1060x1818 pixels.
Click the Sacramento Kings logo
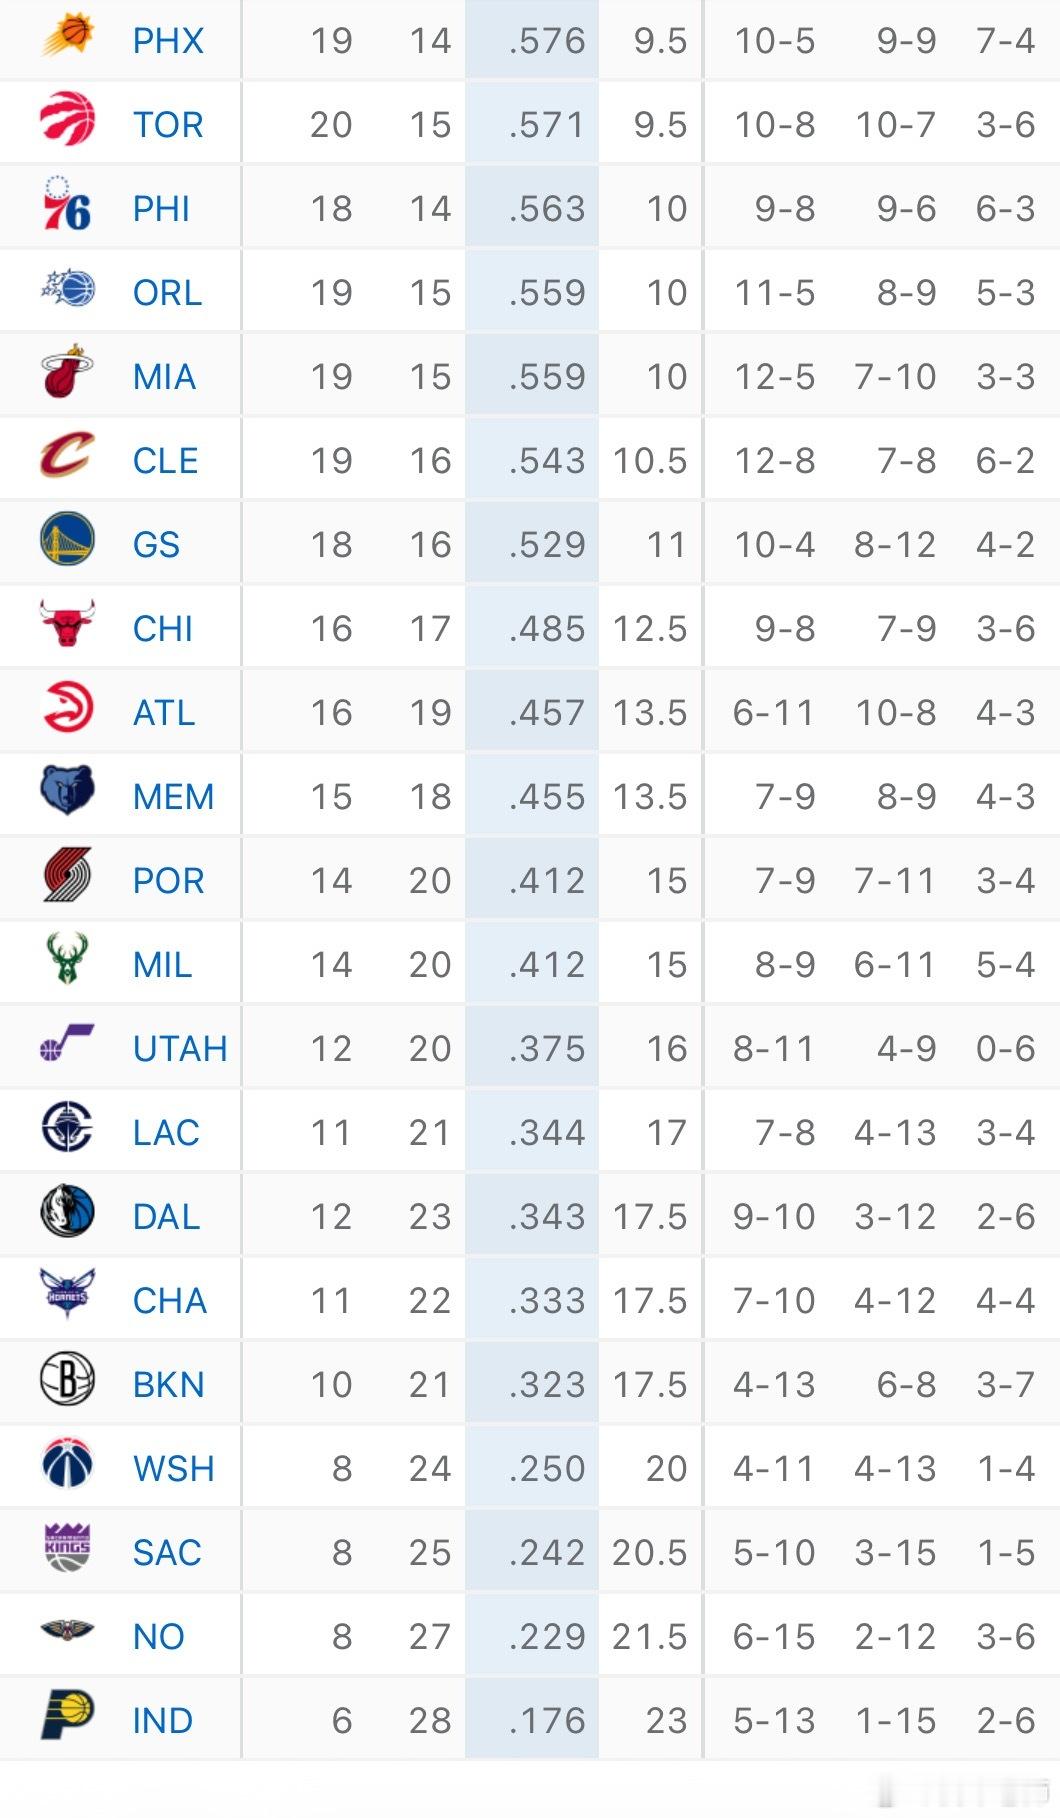[65, 1552]
